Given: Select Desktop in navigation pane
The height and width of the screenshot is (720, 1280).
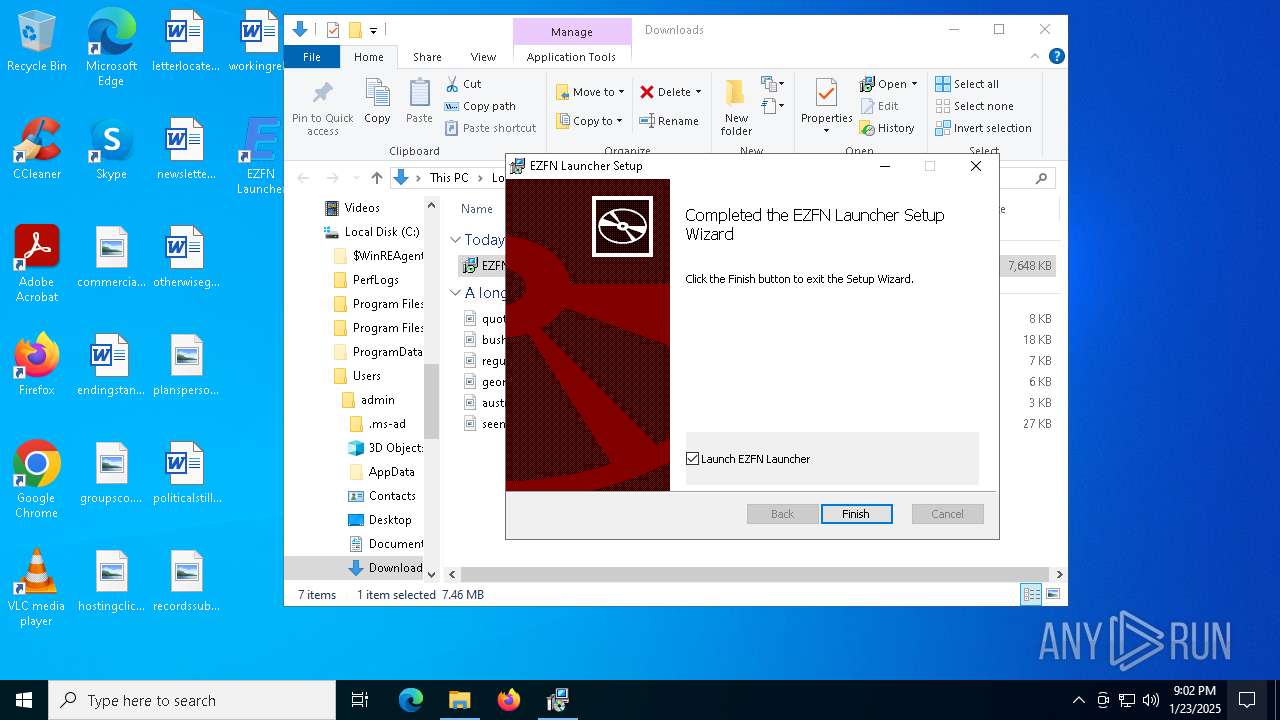Looking at the screenshot, I should point(389,520).
